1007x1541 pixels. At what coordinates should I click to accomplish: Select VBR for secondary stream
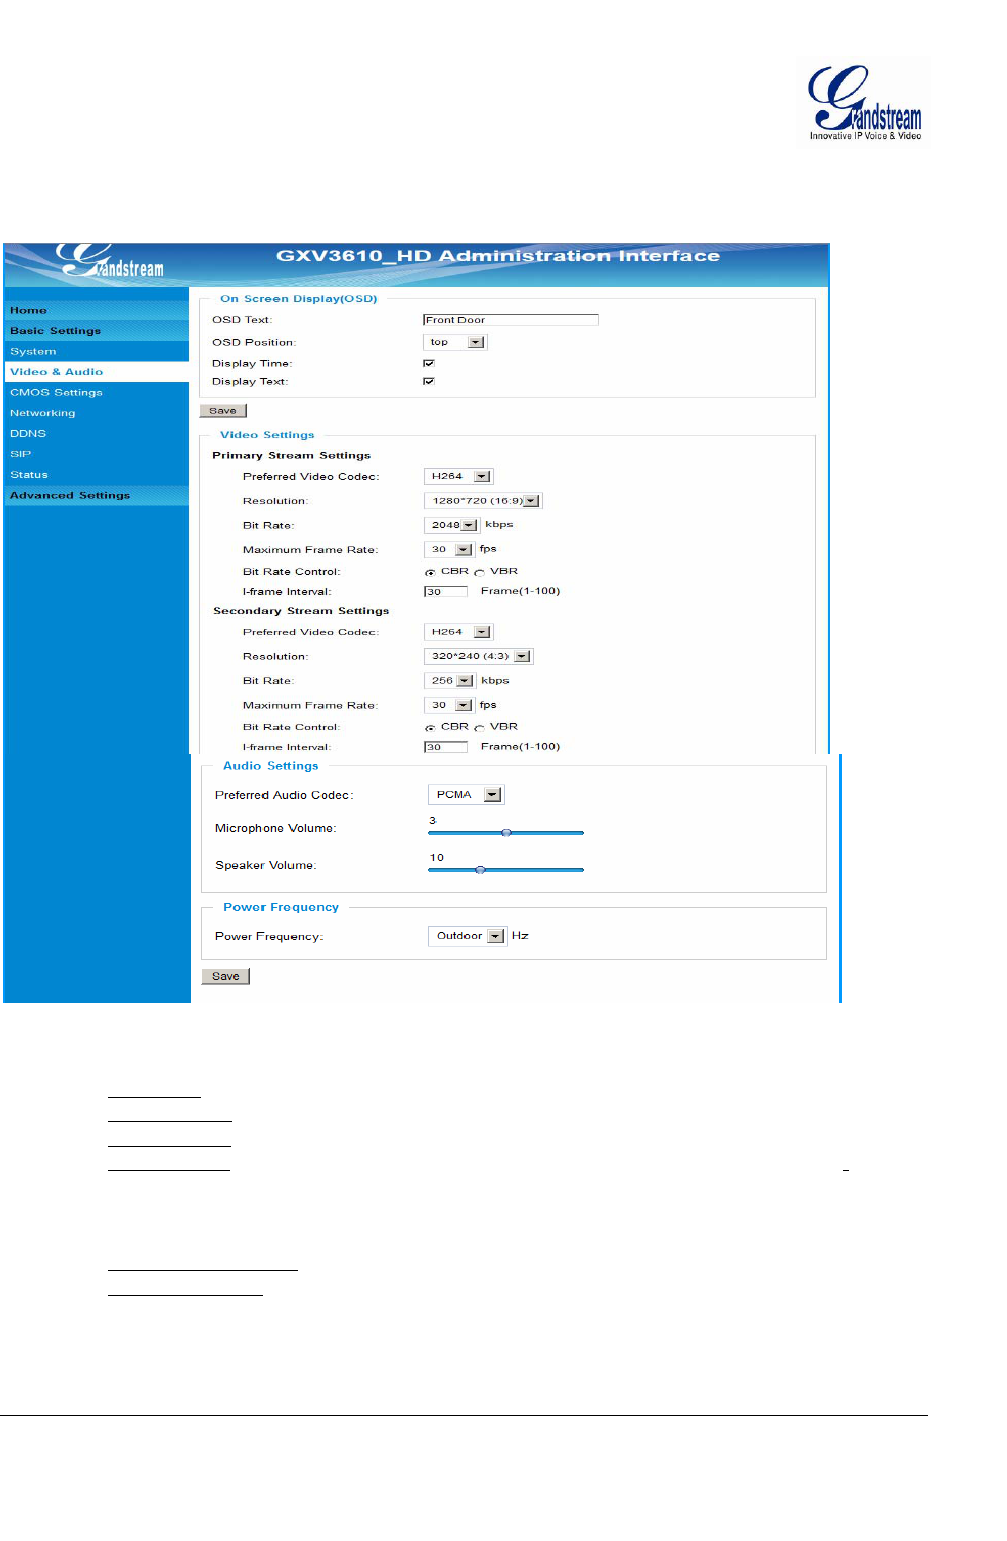click(x=480, y=728)
